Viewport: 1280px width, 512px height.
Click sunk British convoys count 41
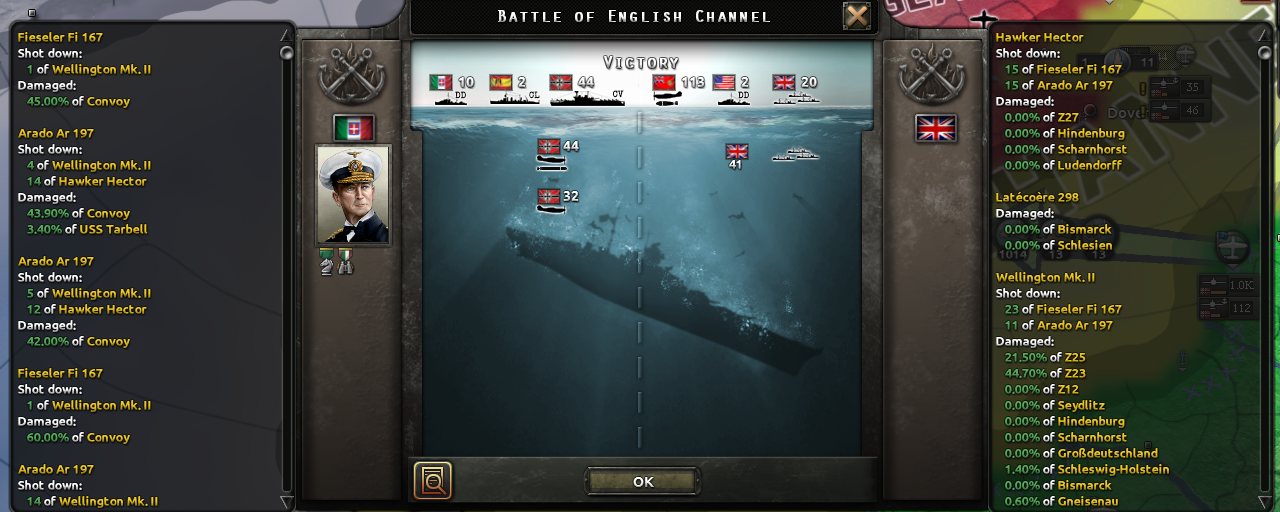(736, 157)
